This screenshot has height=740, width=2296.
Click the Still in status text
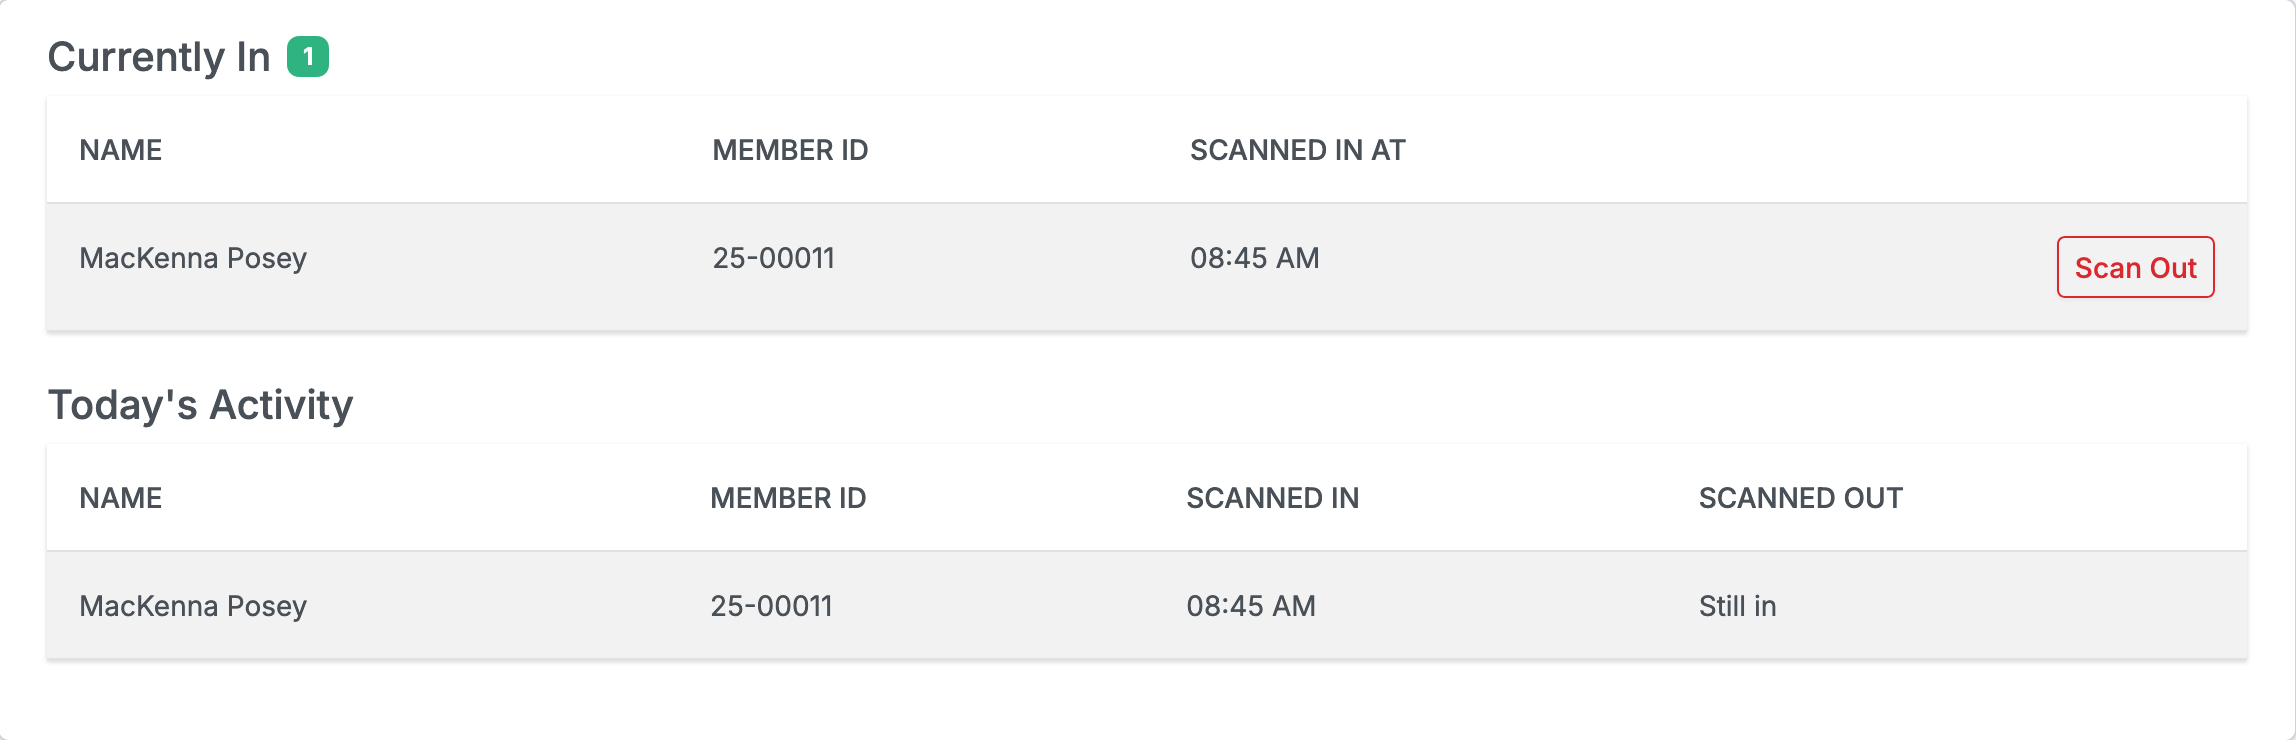1737,606
